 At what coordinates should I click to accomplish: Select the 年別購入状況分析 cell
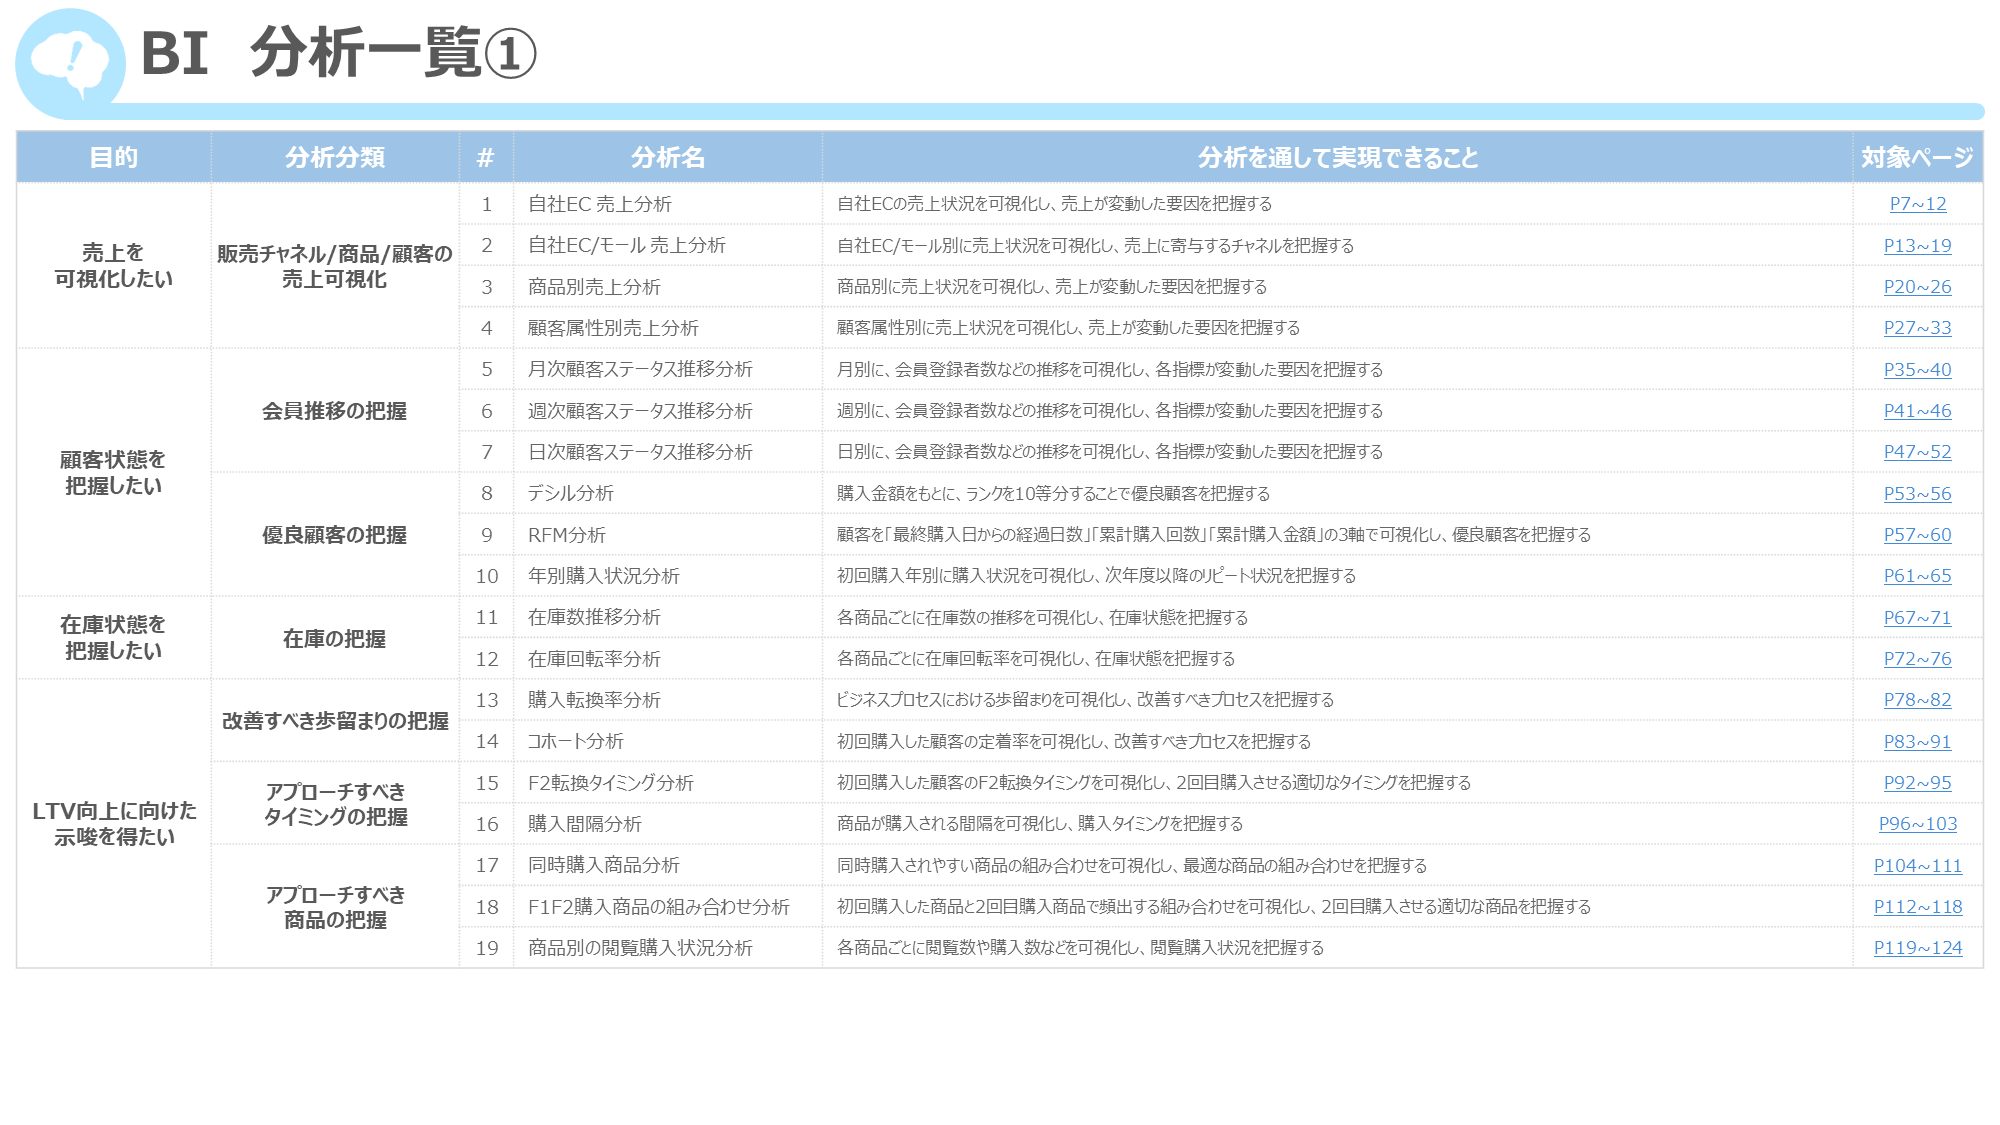pyautogui.click(x=668, y=576)
